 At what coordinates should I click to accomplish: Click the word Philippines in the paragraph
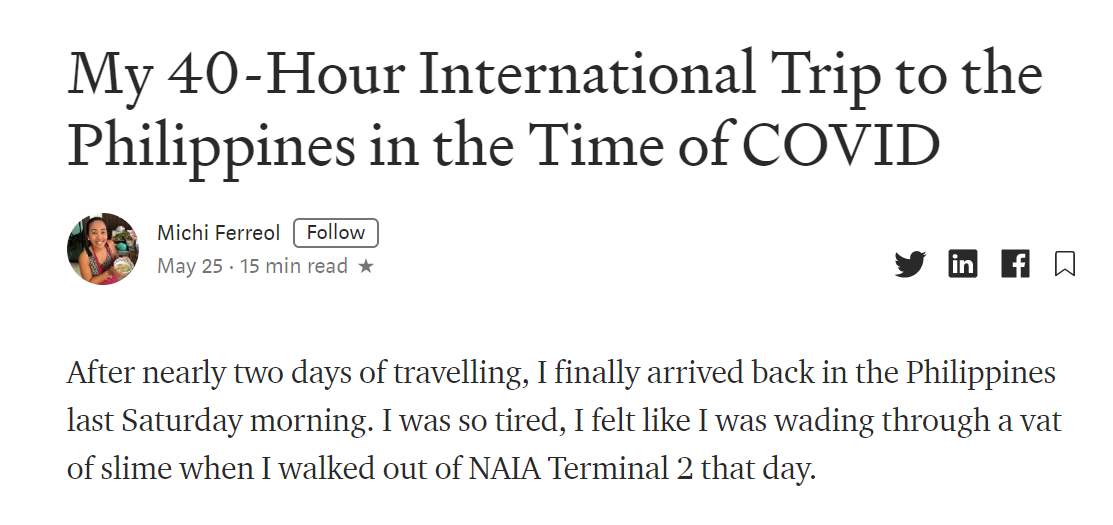pyautogui.click(x=981, y=374)
